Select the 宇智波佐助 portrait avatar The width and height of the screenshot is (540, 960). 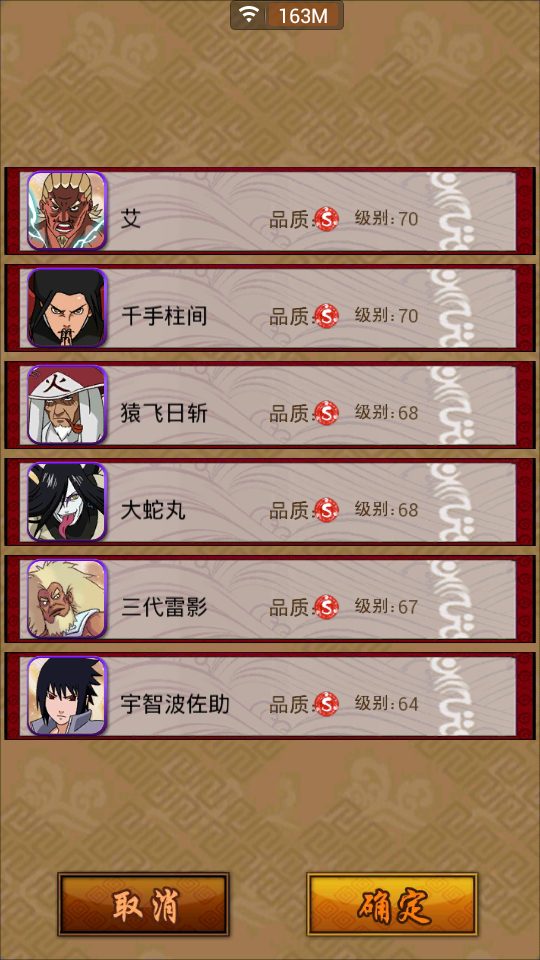[x=67, y=696]
